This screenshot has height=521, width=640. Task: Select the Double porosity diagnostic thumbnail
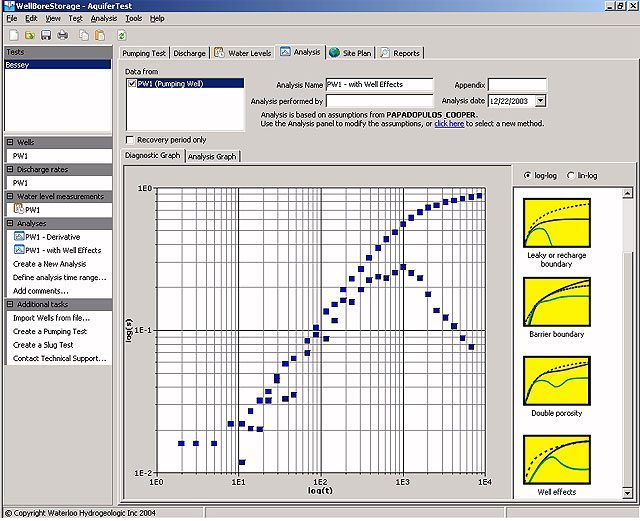557,381
